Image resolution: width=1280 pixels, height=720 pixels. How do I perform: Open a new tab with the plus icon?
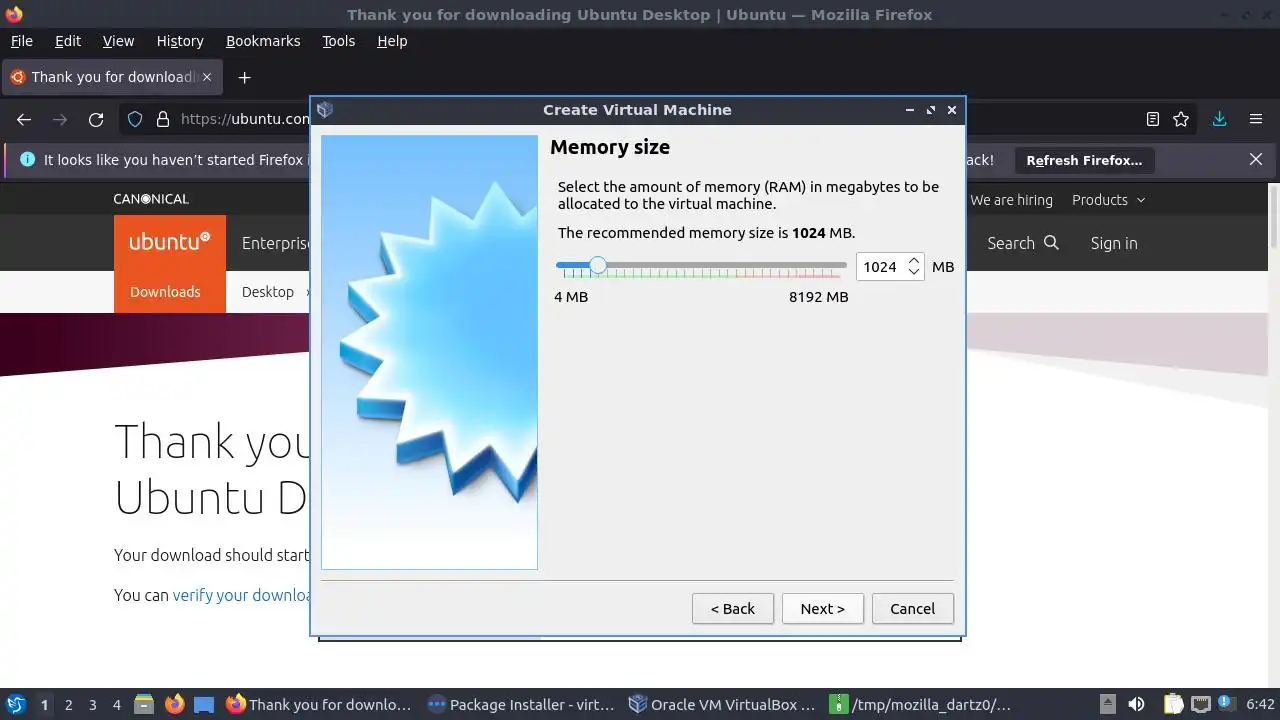pyautogui.click(x=244, y=77)
